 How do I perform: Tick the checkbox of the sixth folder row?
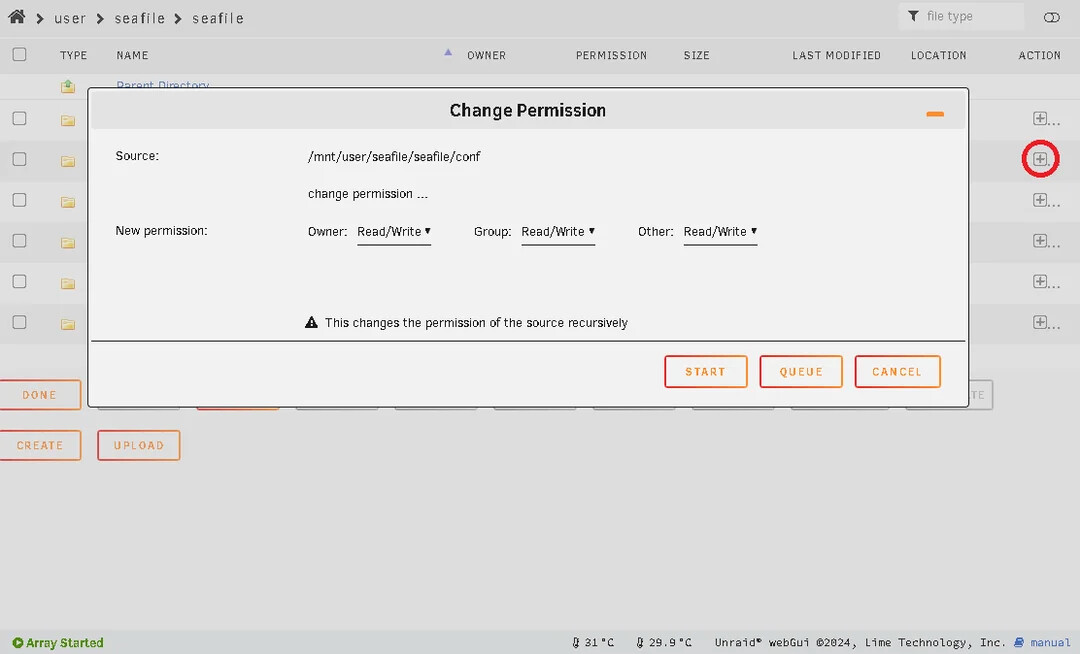[x=19, y=322]
